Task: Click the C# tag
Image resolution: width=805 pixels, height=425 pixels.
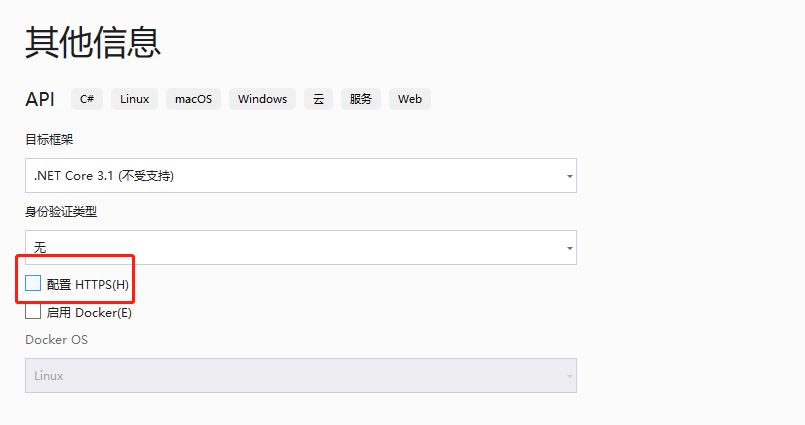Action: 87,99
